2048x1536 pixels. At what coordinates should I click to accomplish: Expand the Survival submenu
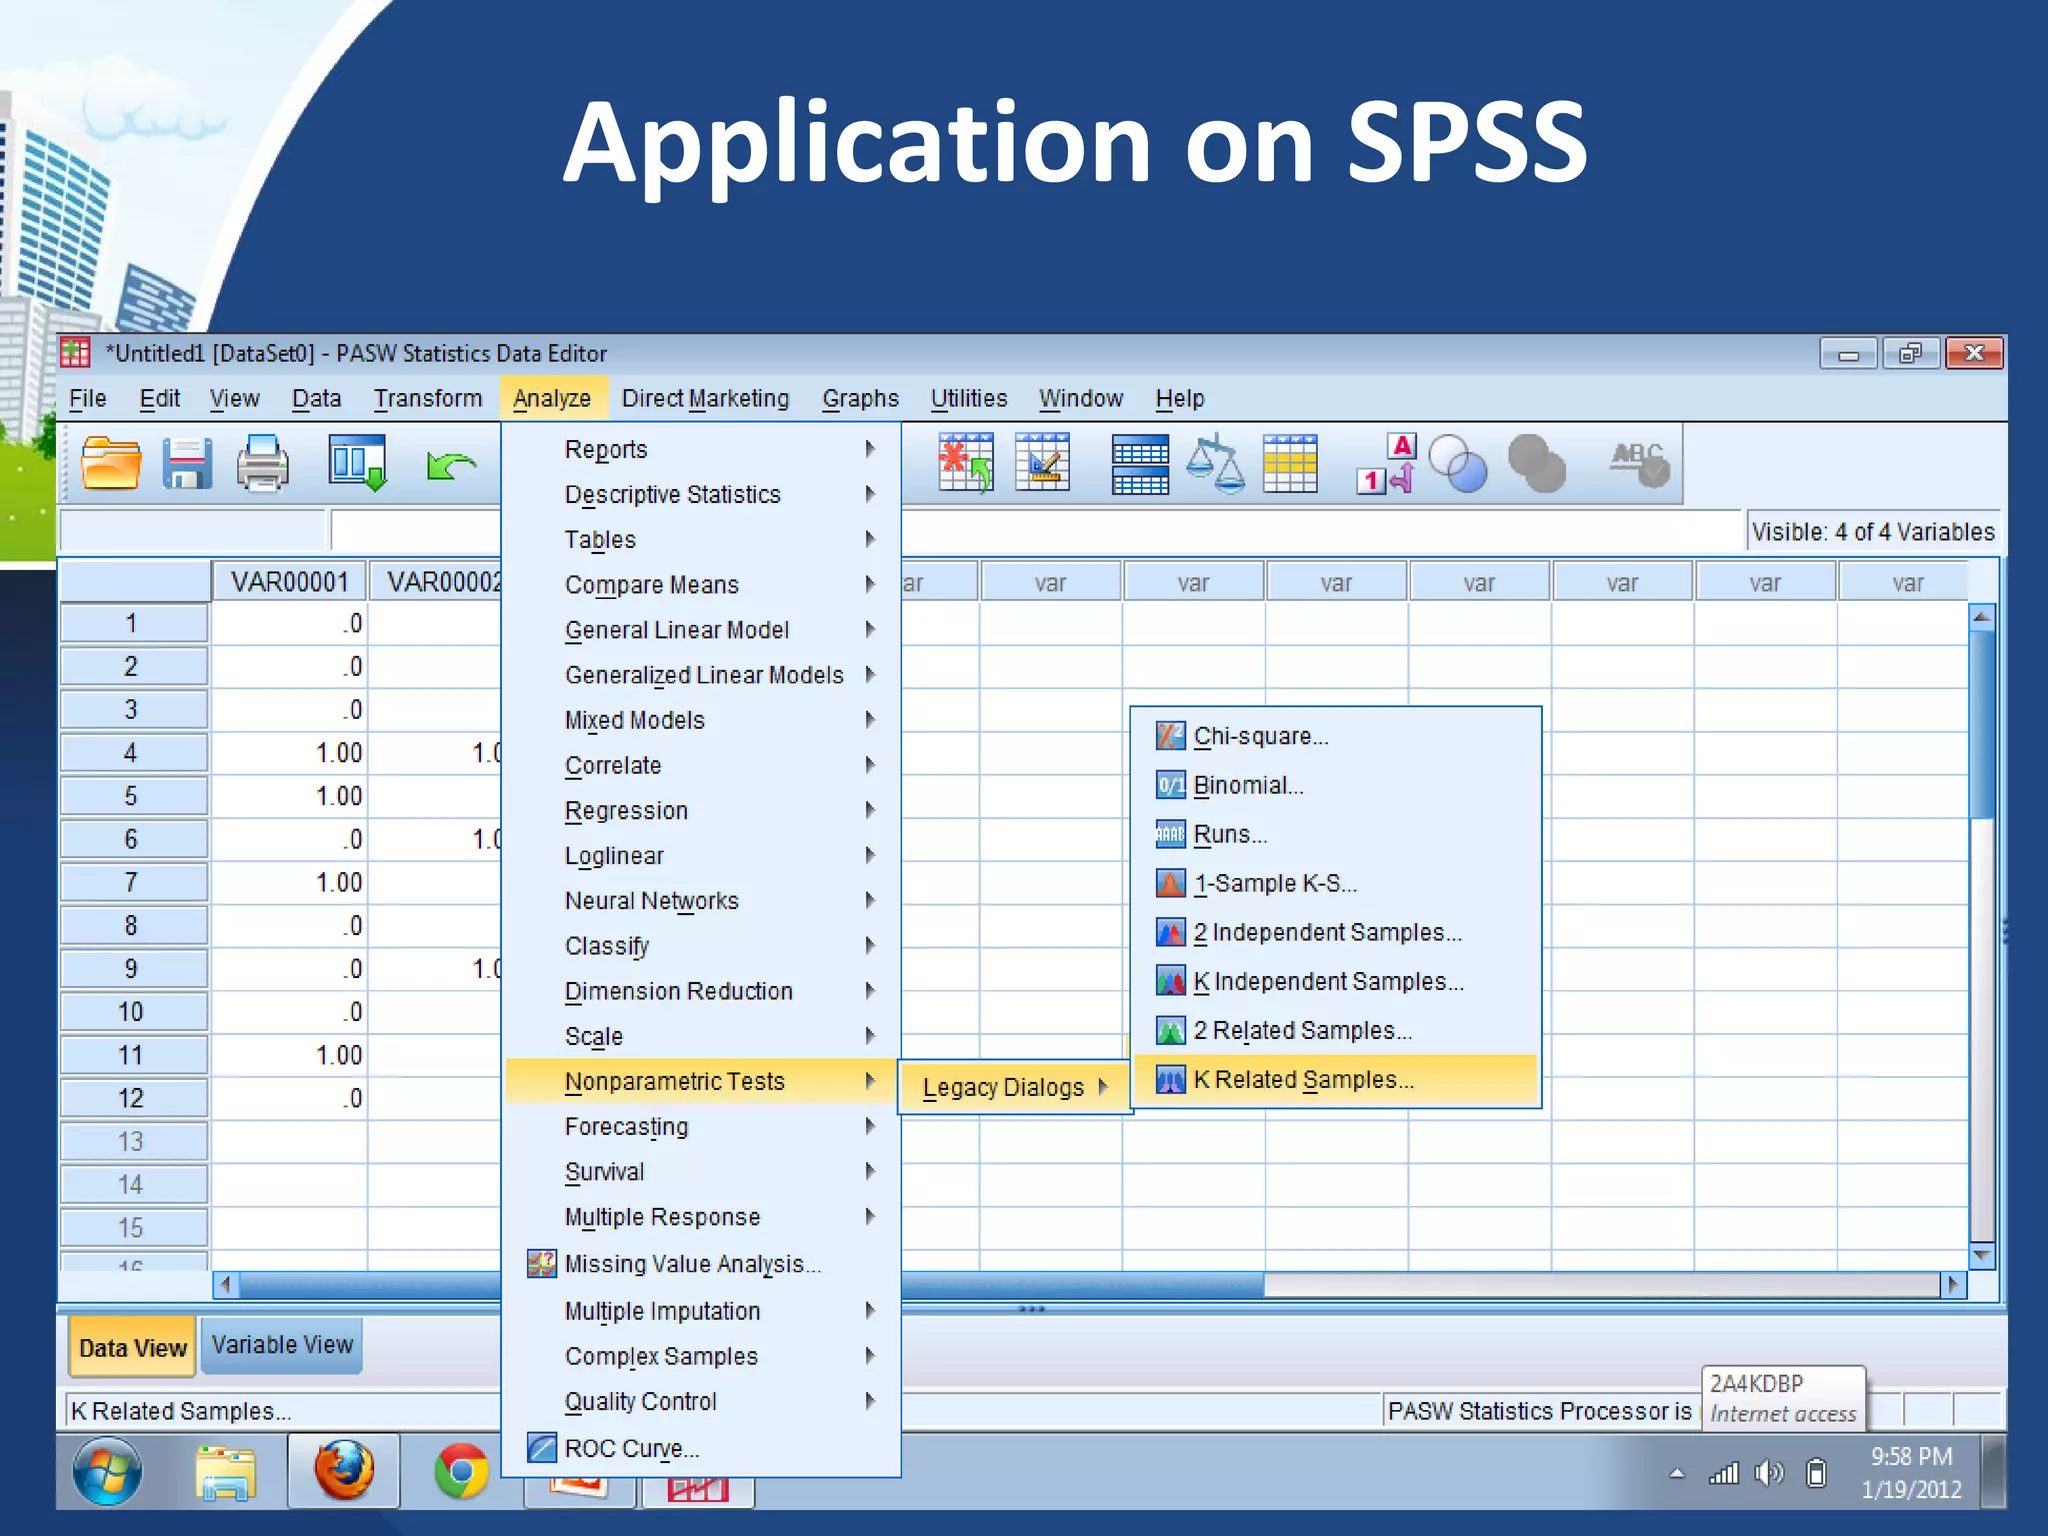click(x=702, y=1172)
